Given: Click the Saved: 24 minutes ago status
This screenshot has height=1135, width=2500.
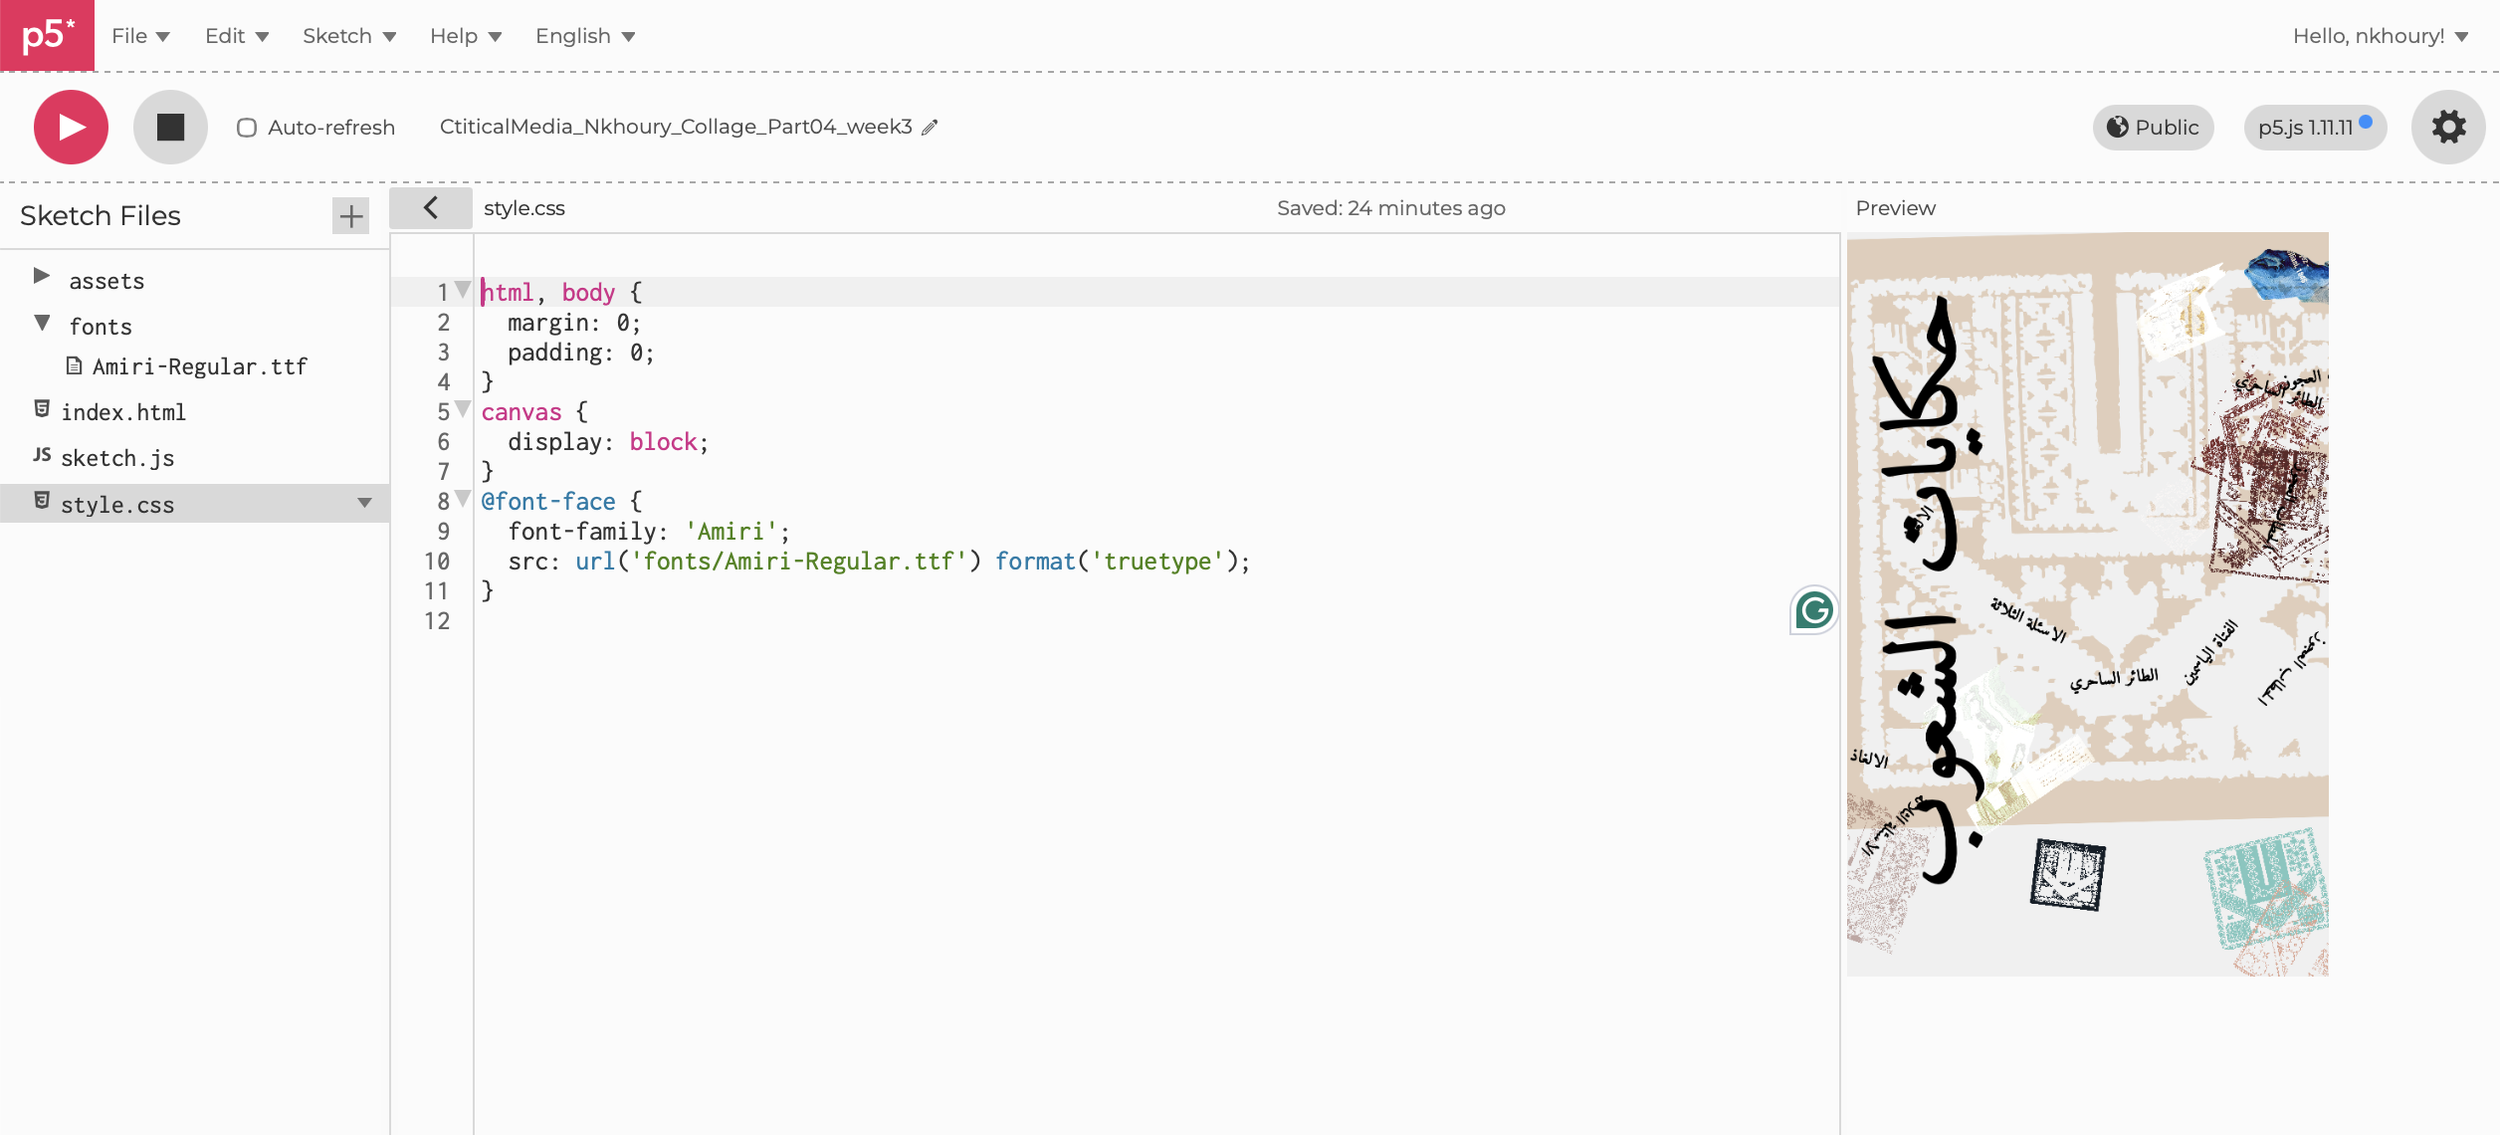Looking at the screenshot, I should pos(1391,208).
